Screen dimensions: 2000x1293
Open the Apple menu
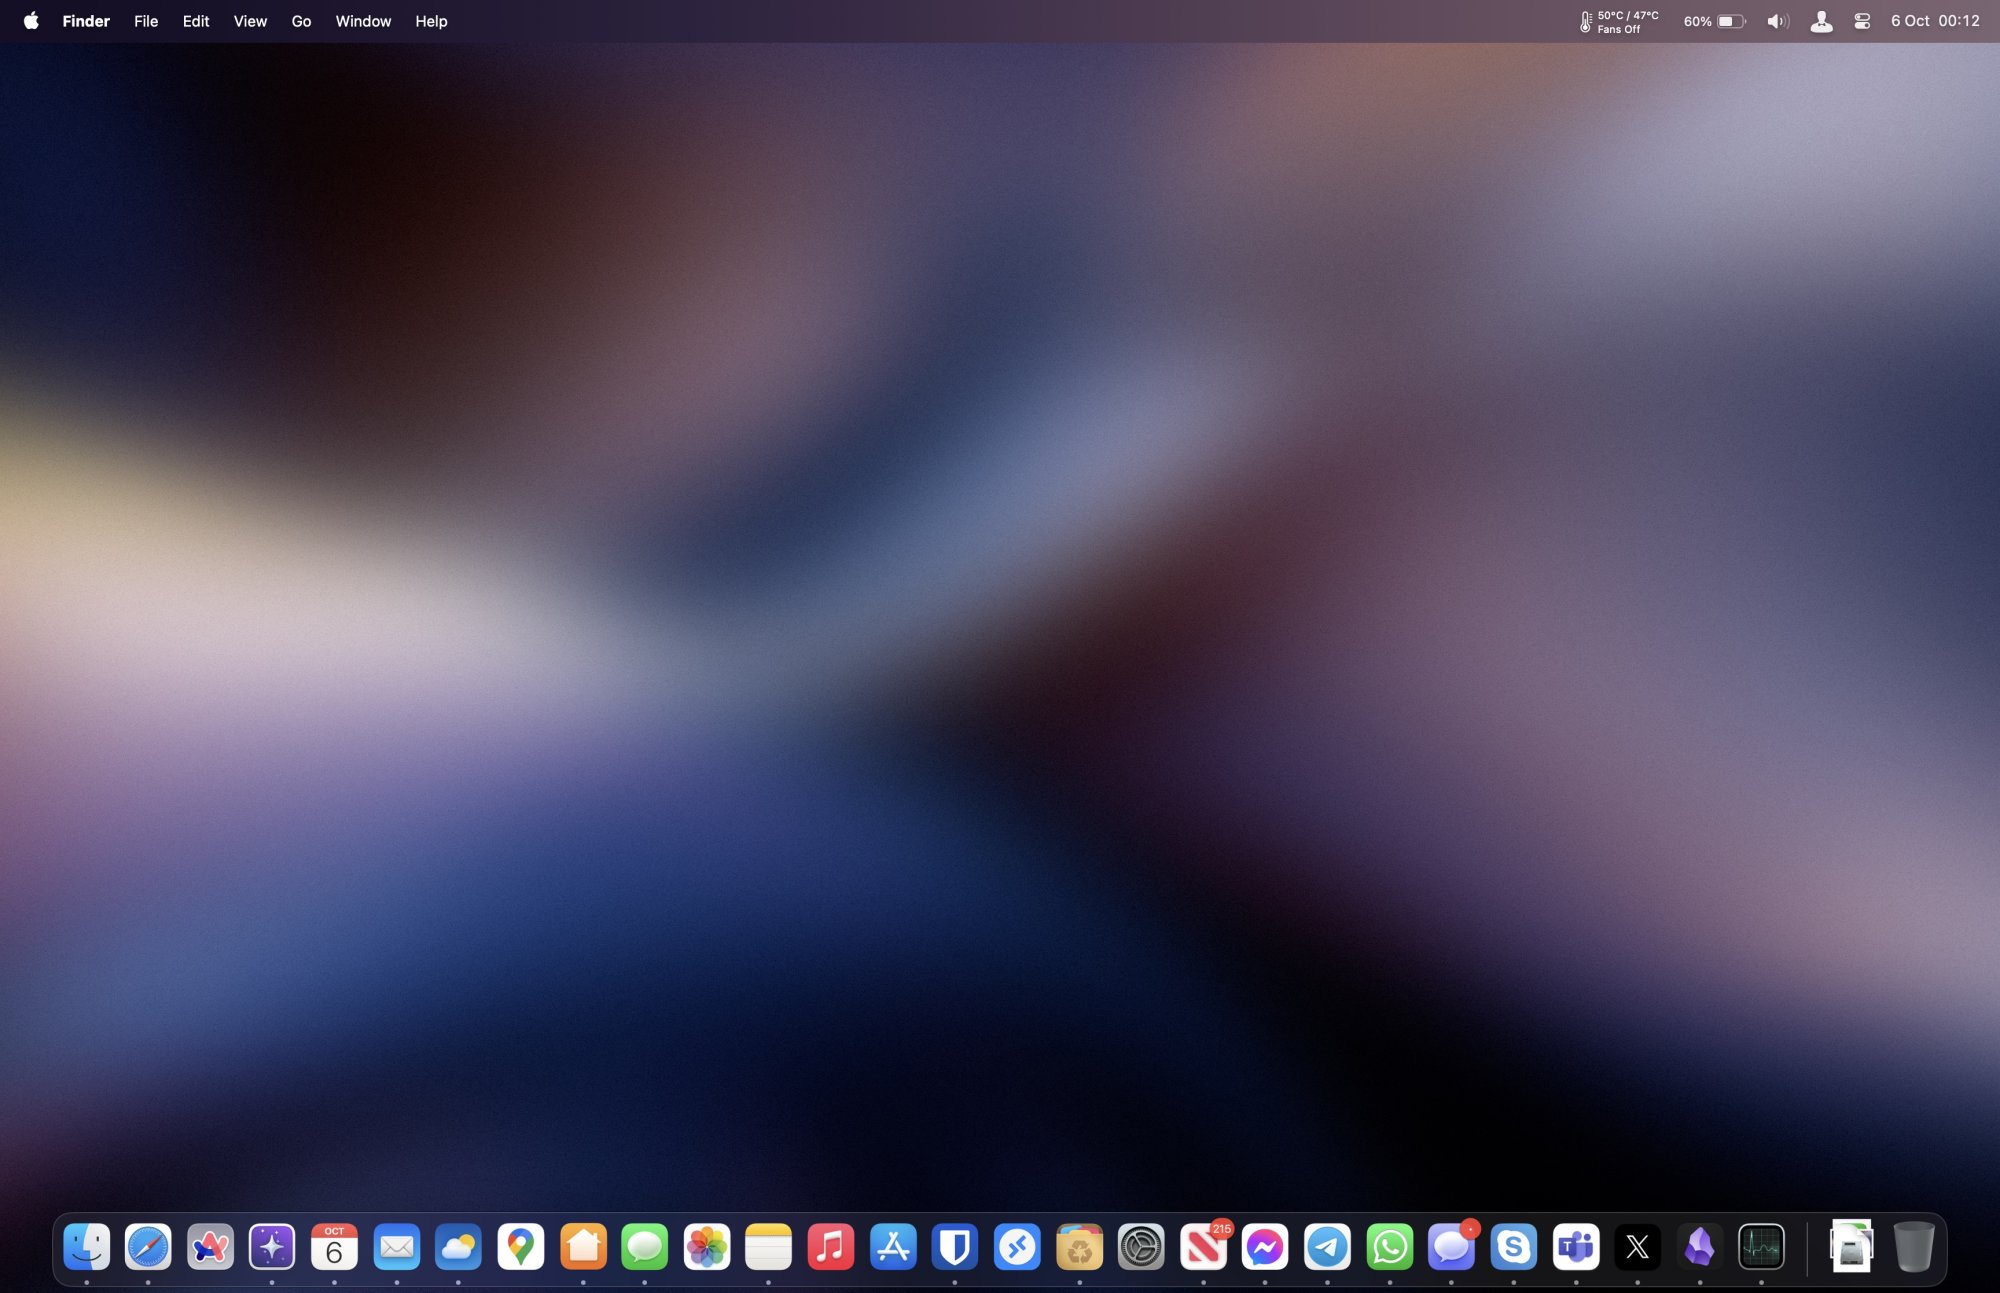pyautogui.click(x=31, y=21)
